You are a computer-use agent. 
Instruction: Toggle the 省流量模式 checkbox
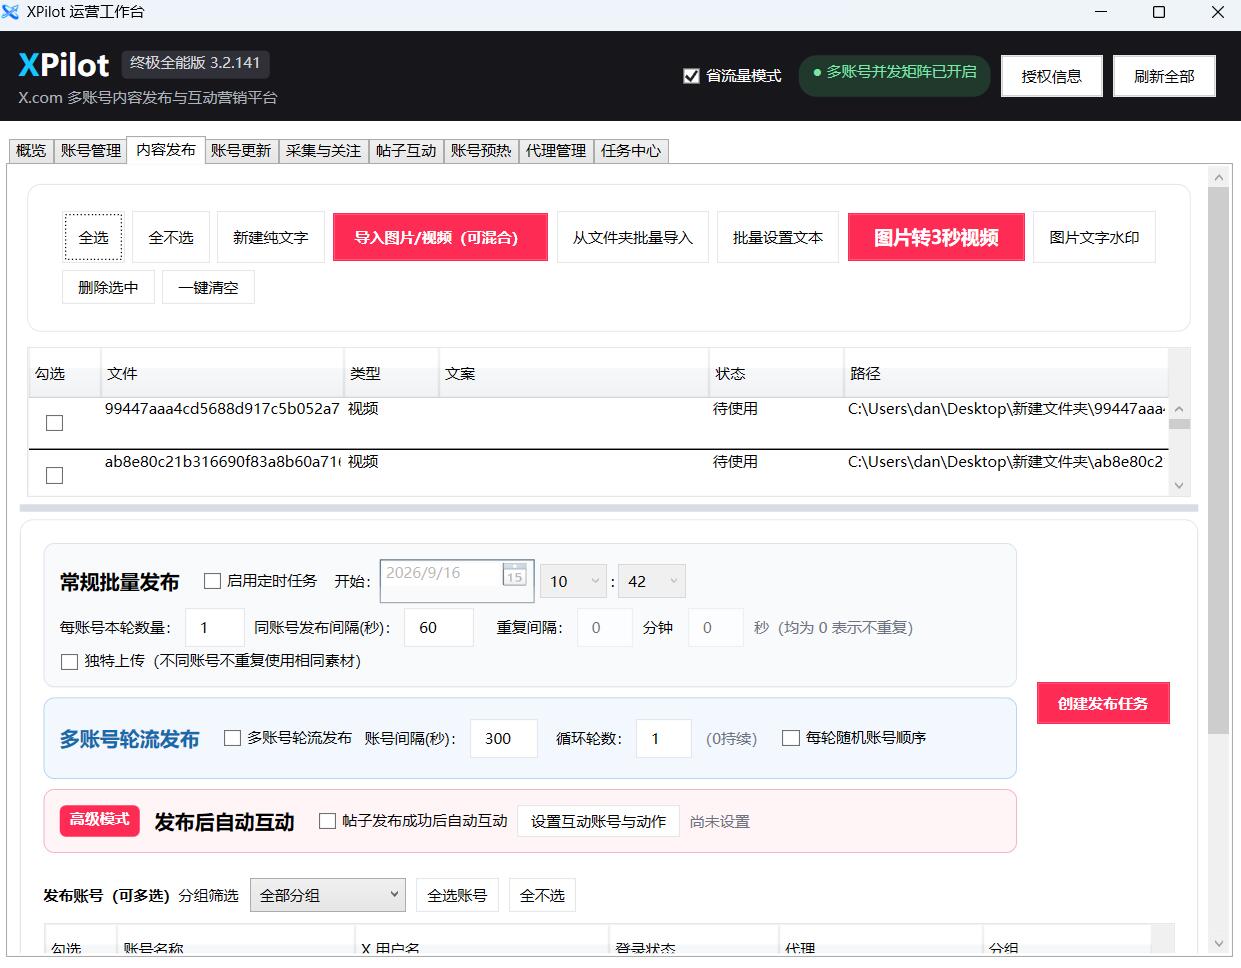click(x=691, y=76)
